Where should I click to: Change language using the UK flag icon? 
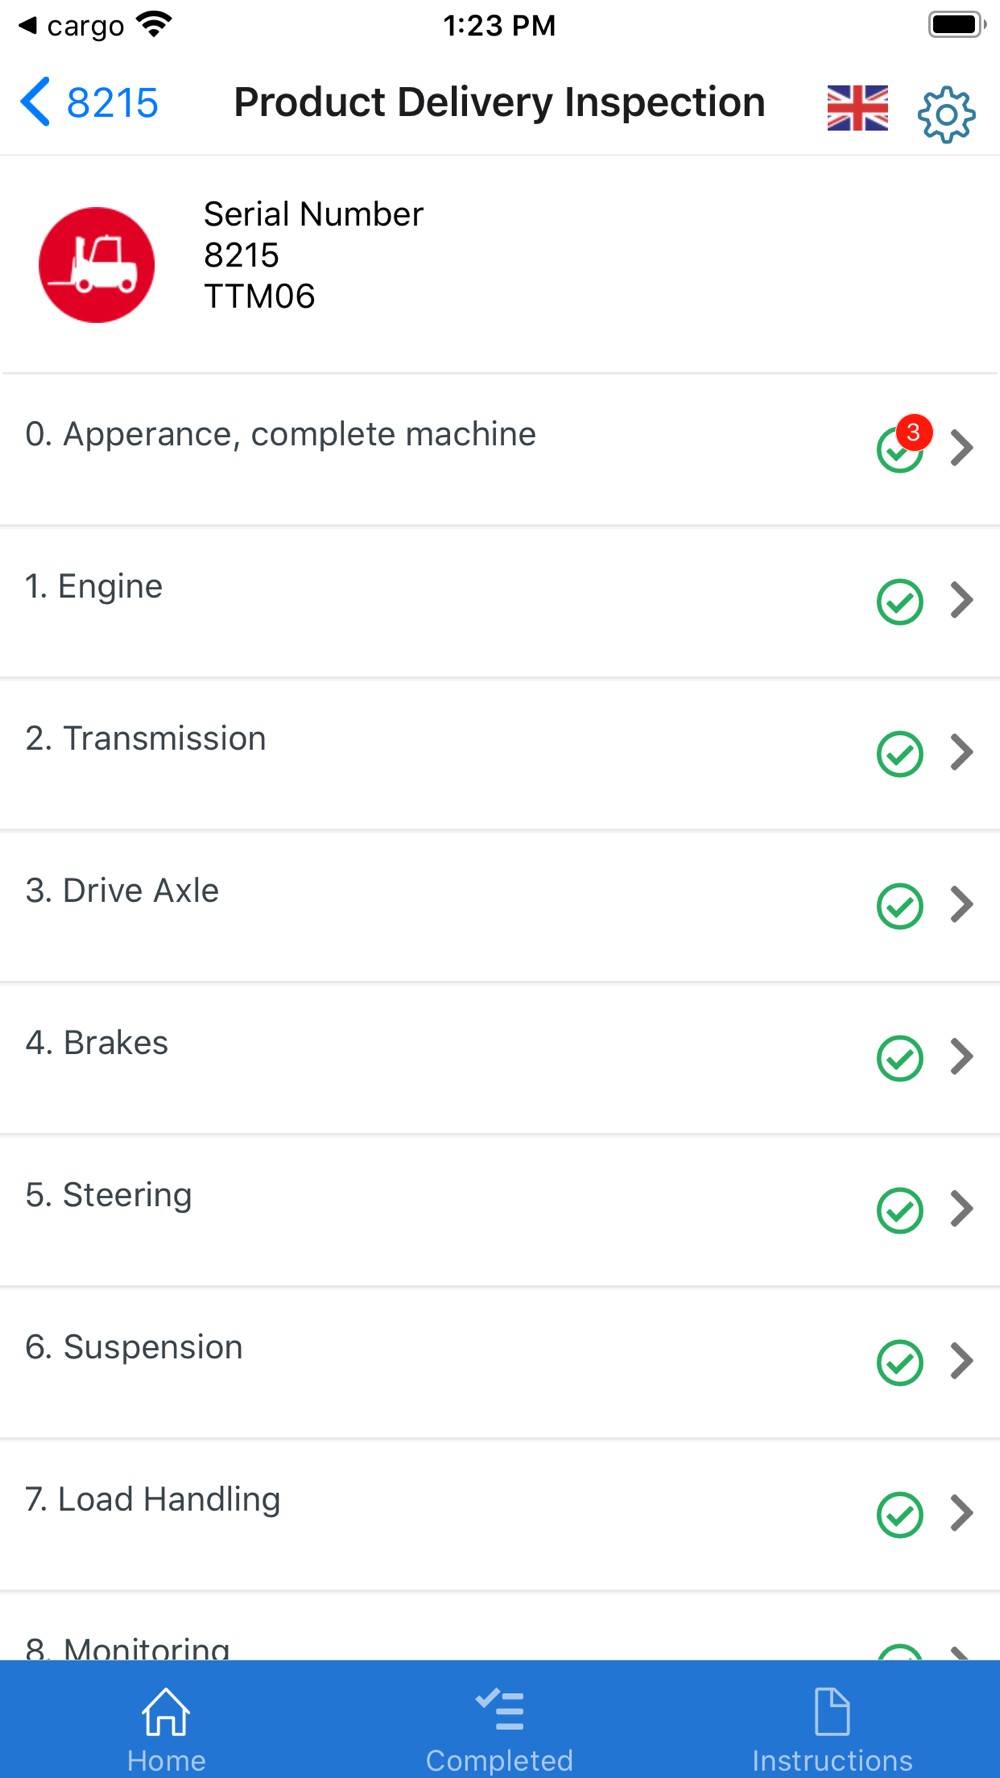857,108
